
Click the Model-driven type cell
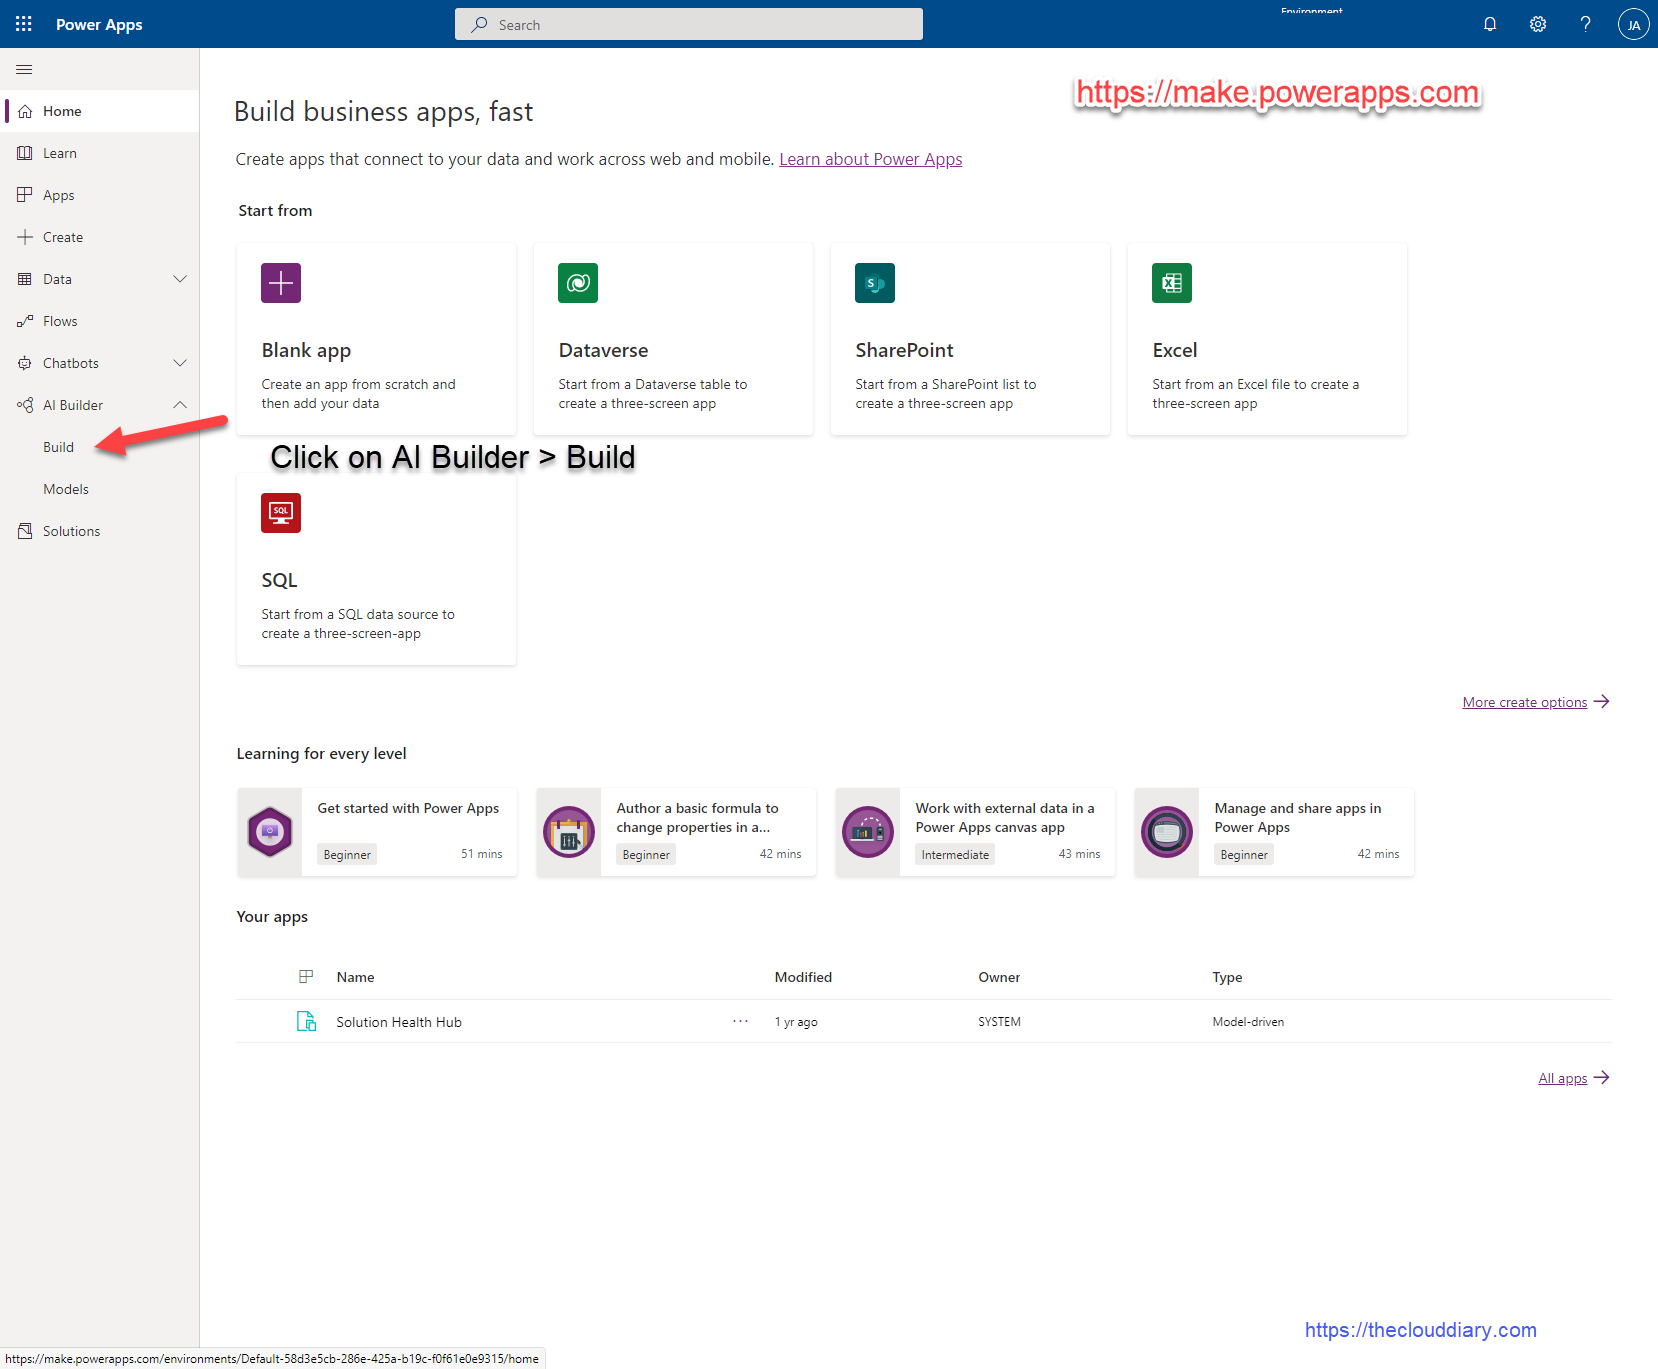(1248, 1022)
